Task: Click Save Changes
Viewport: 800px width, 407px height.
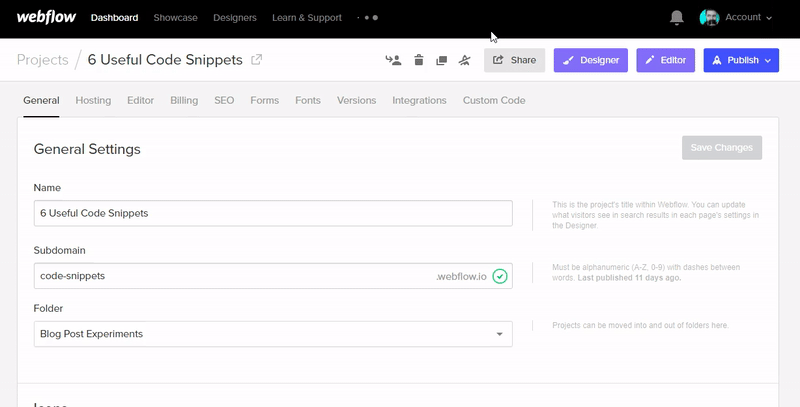Action: tap(722, 147)
